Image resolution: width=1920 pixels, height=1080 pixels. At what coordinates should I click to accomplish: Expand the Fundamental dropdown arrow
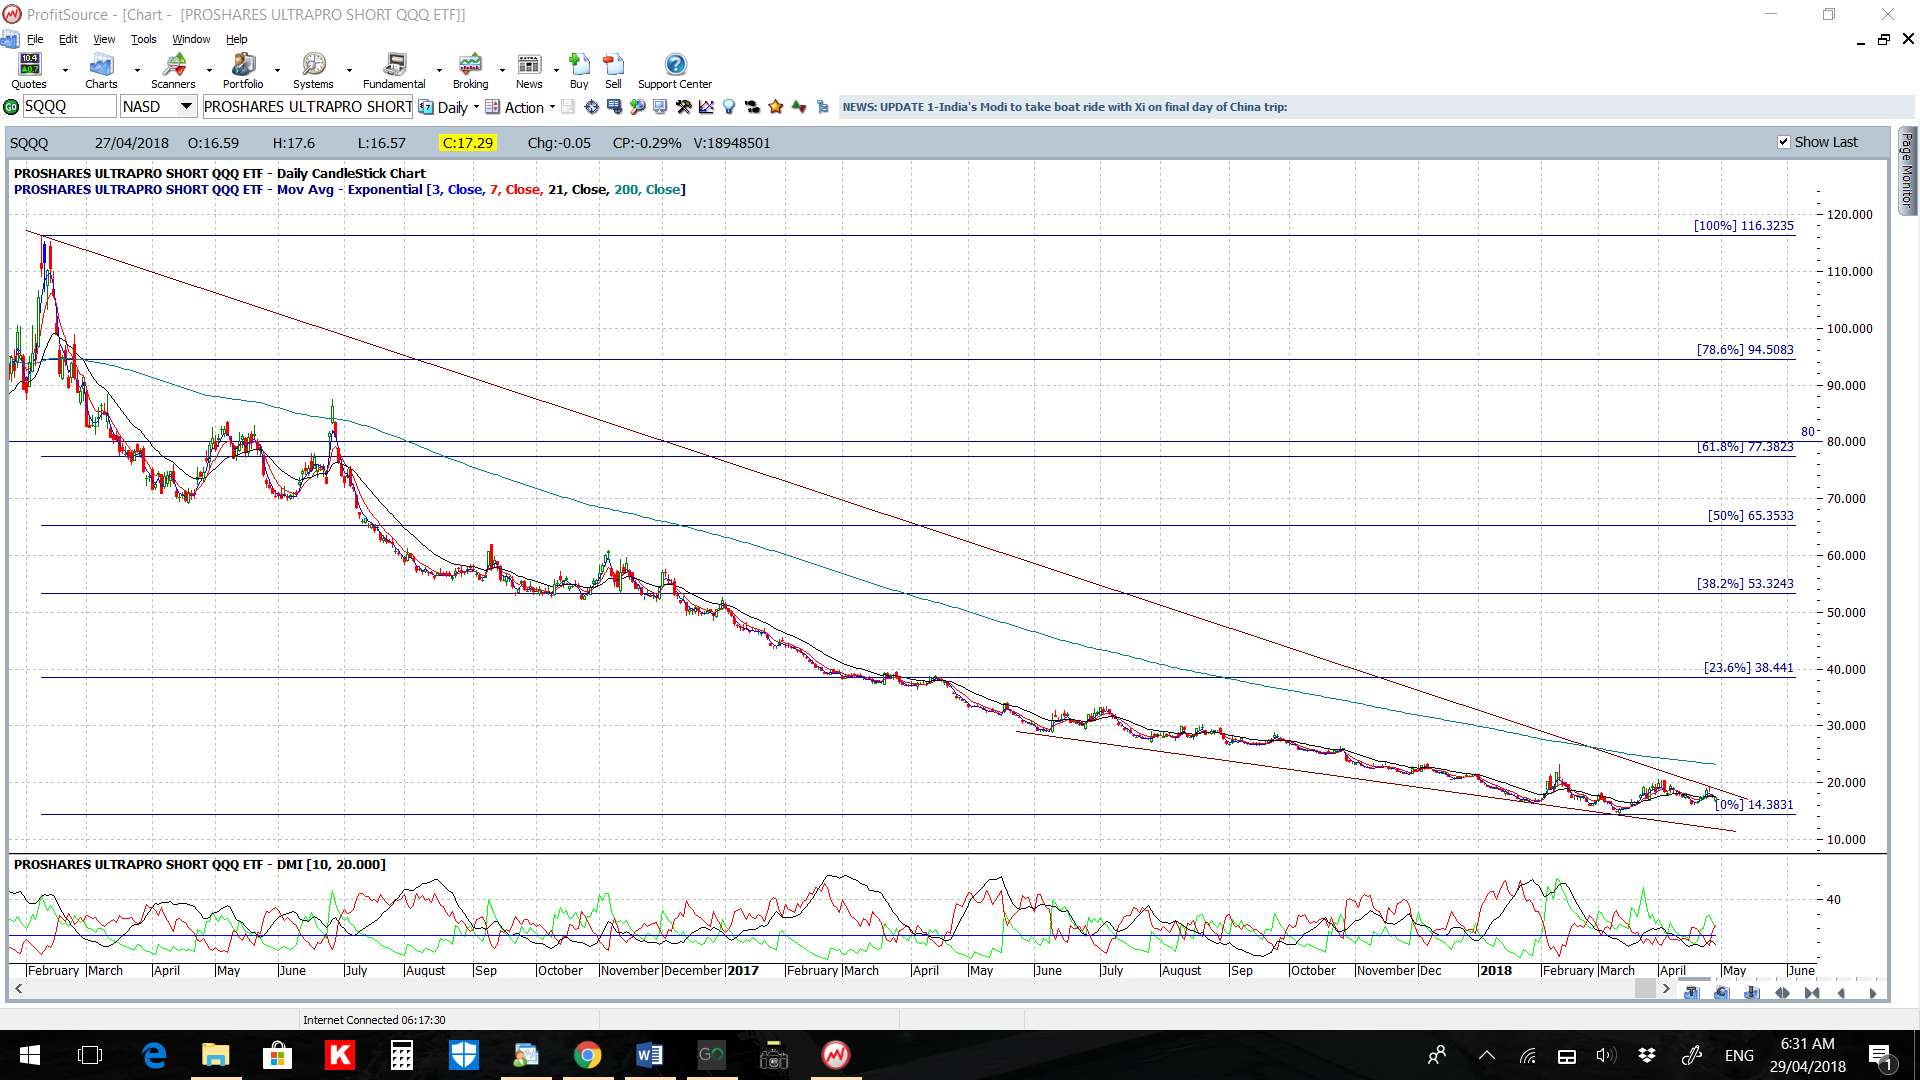(438, 71)
